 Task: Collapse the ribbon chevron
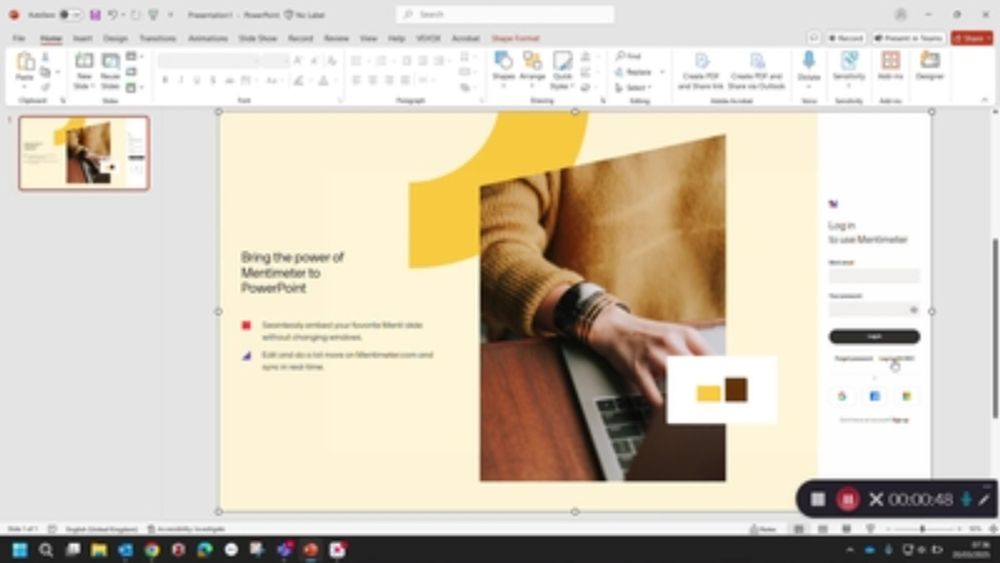click(x=984, y=100)
